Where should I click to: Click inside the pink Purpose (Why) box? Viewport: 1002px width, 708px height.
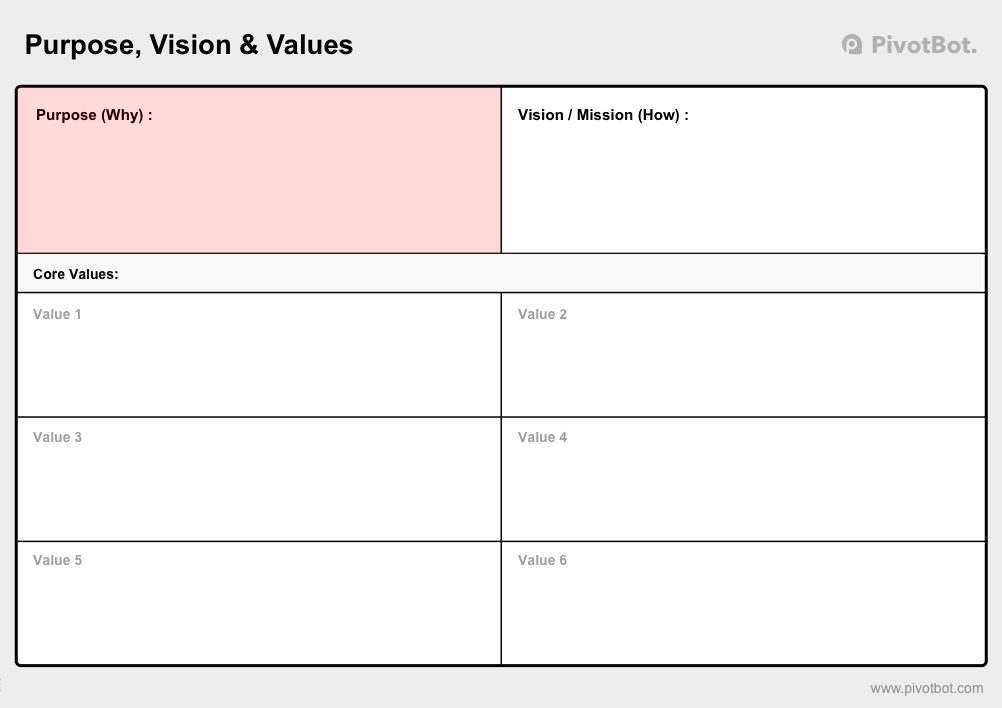click(259, 171)
